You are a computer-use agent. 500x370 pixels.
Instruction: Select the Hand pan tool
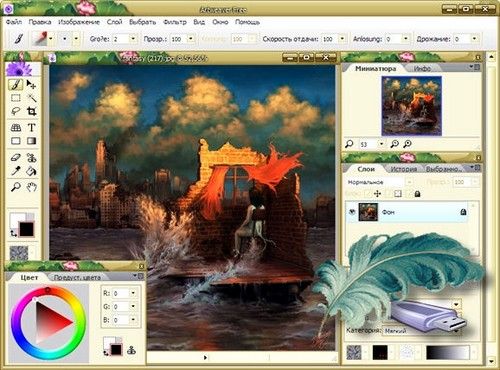tap(31, 187)
